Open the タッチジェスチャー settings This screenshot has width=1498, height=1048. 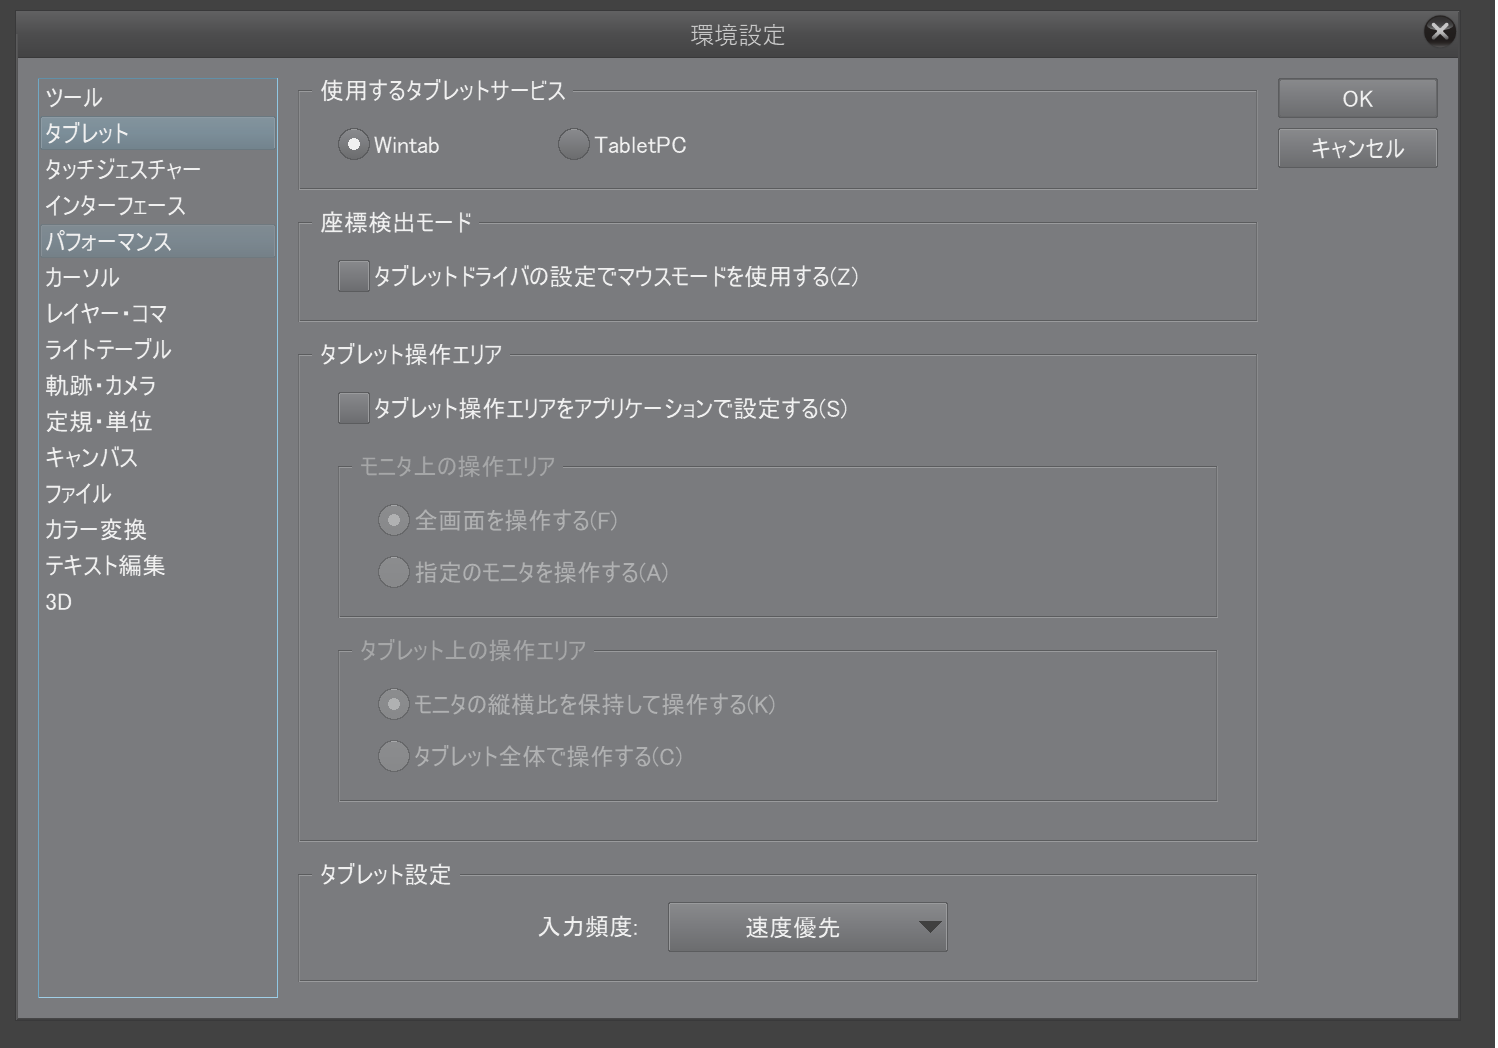[157, 170]
